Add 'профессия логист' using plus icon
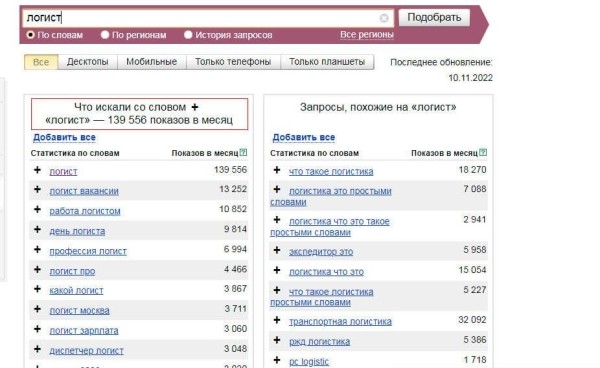 click(37, 249)
